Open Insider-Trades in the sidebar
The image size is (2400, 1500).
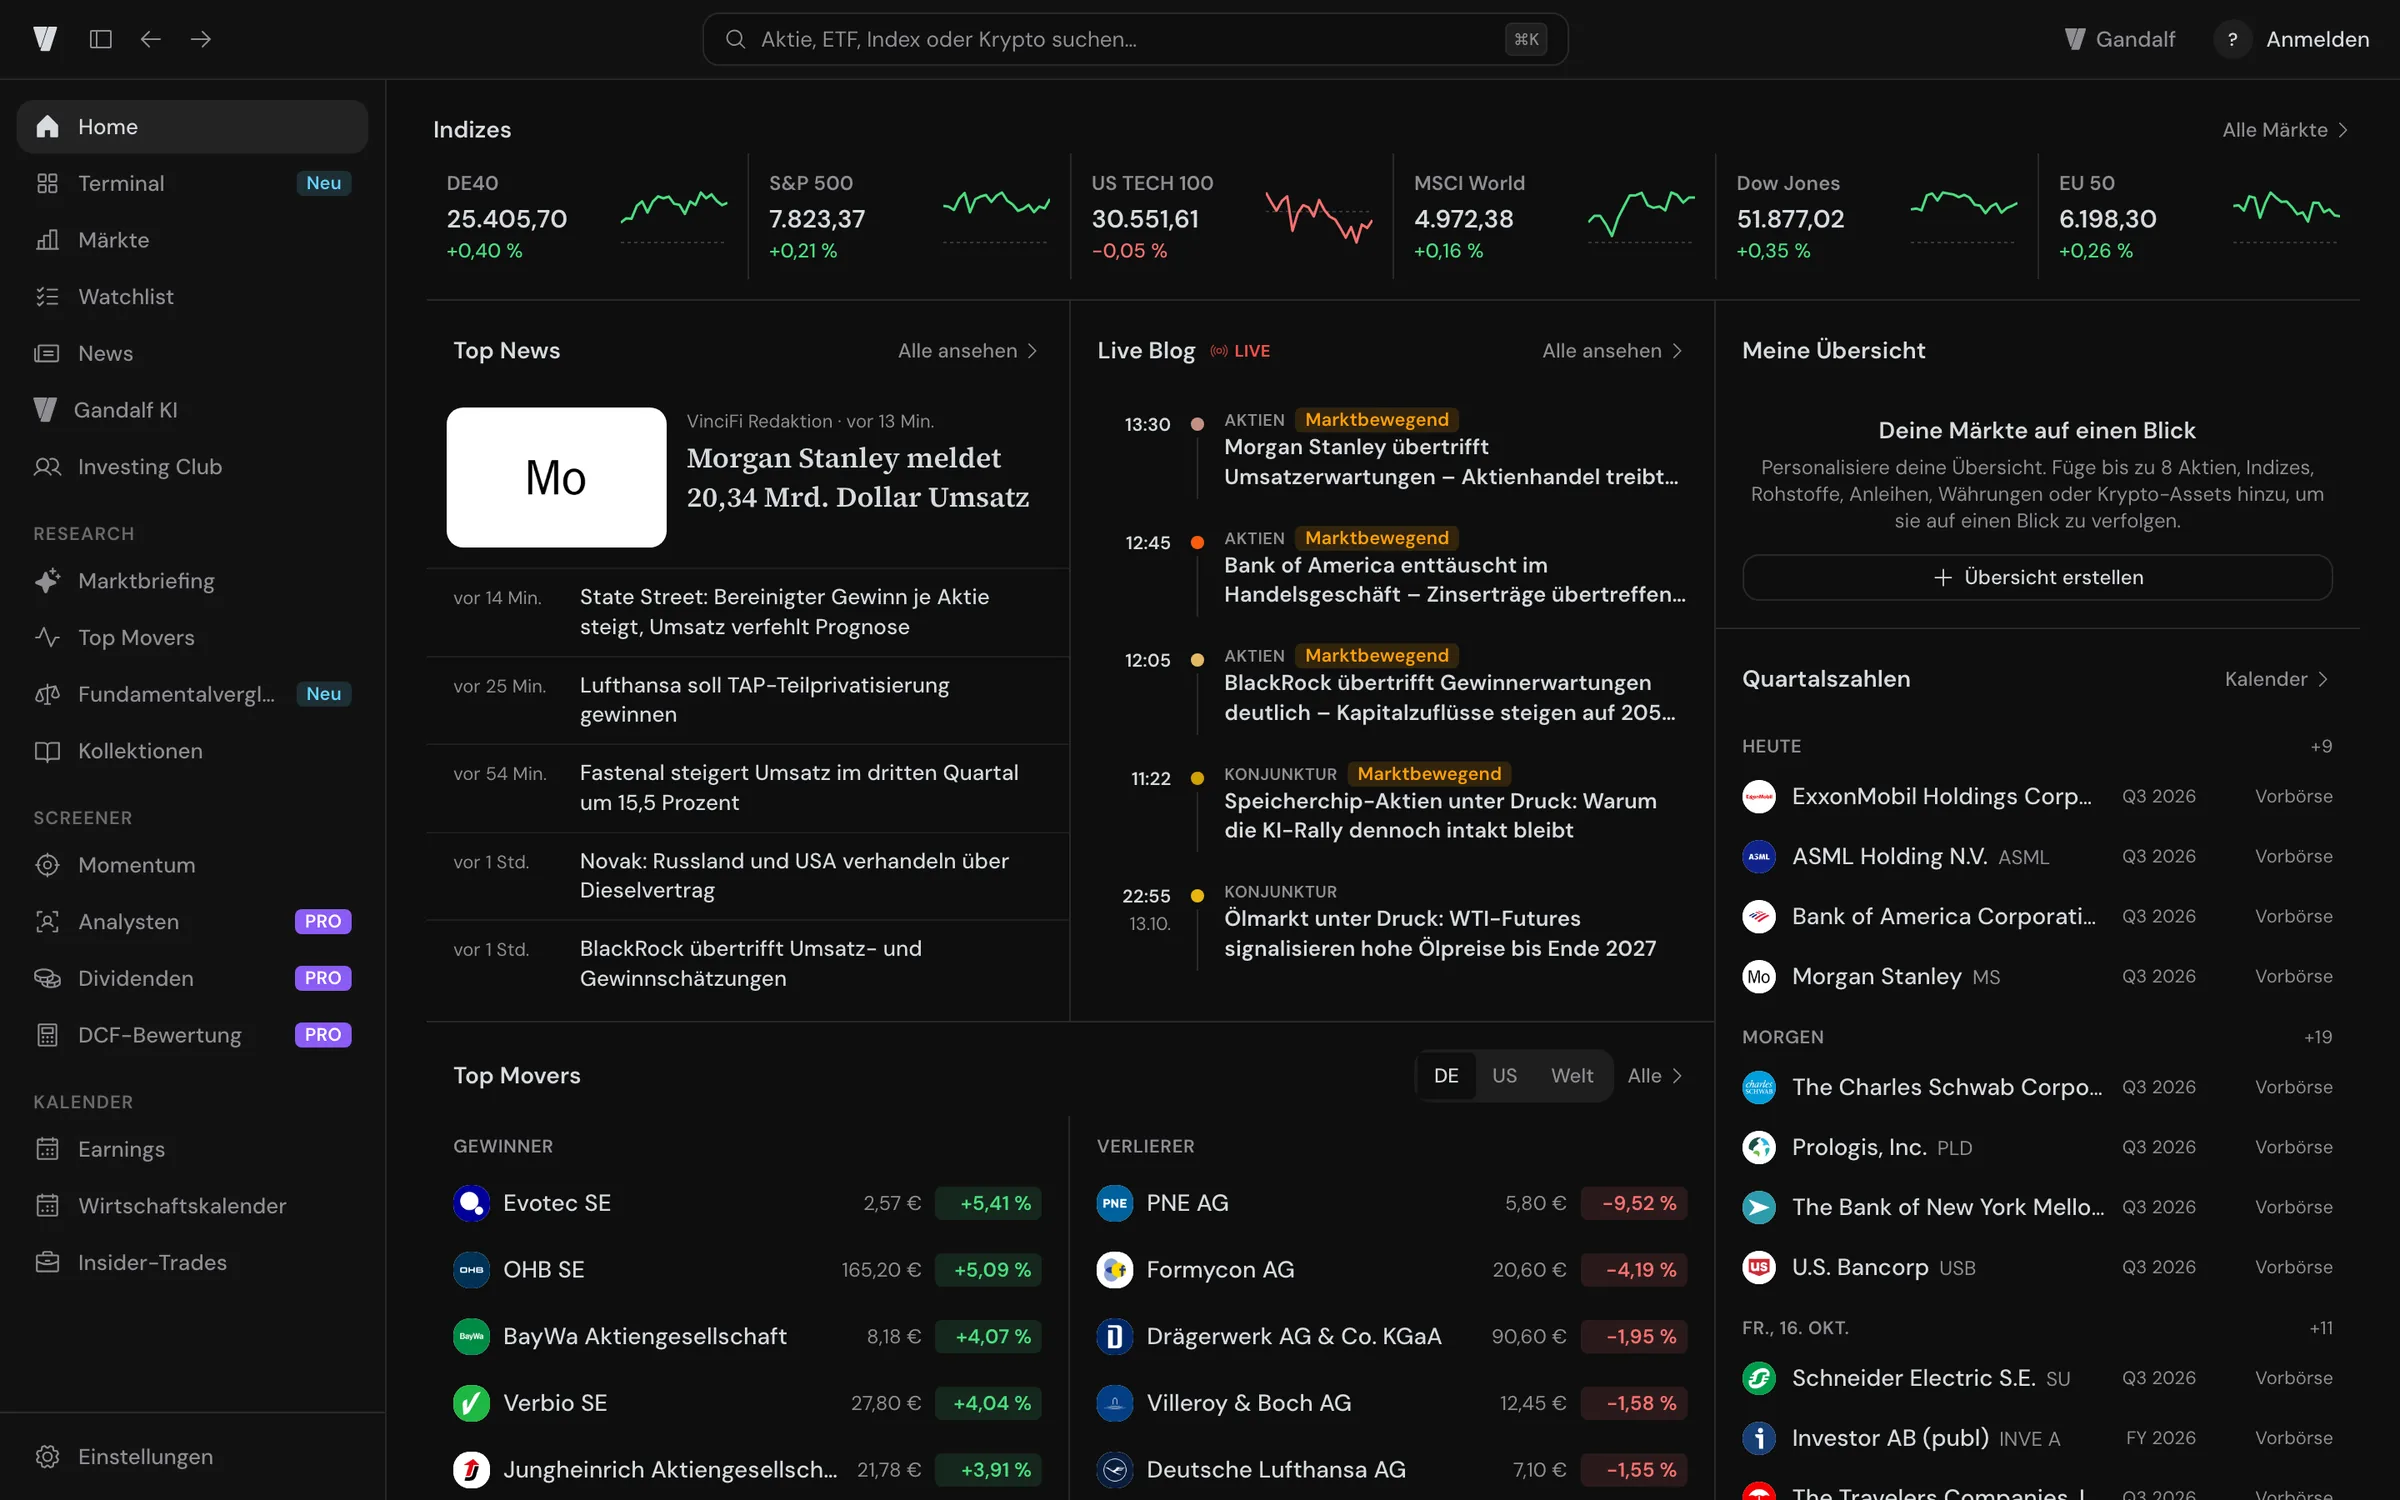click(192, 1263)
